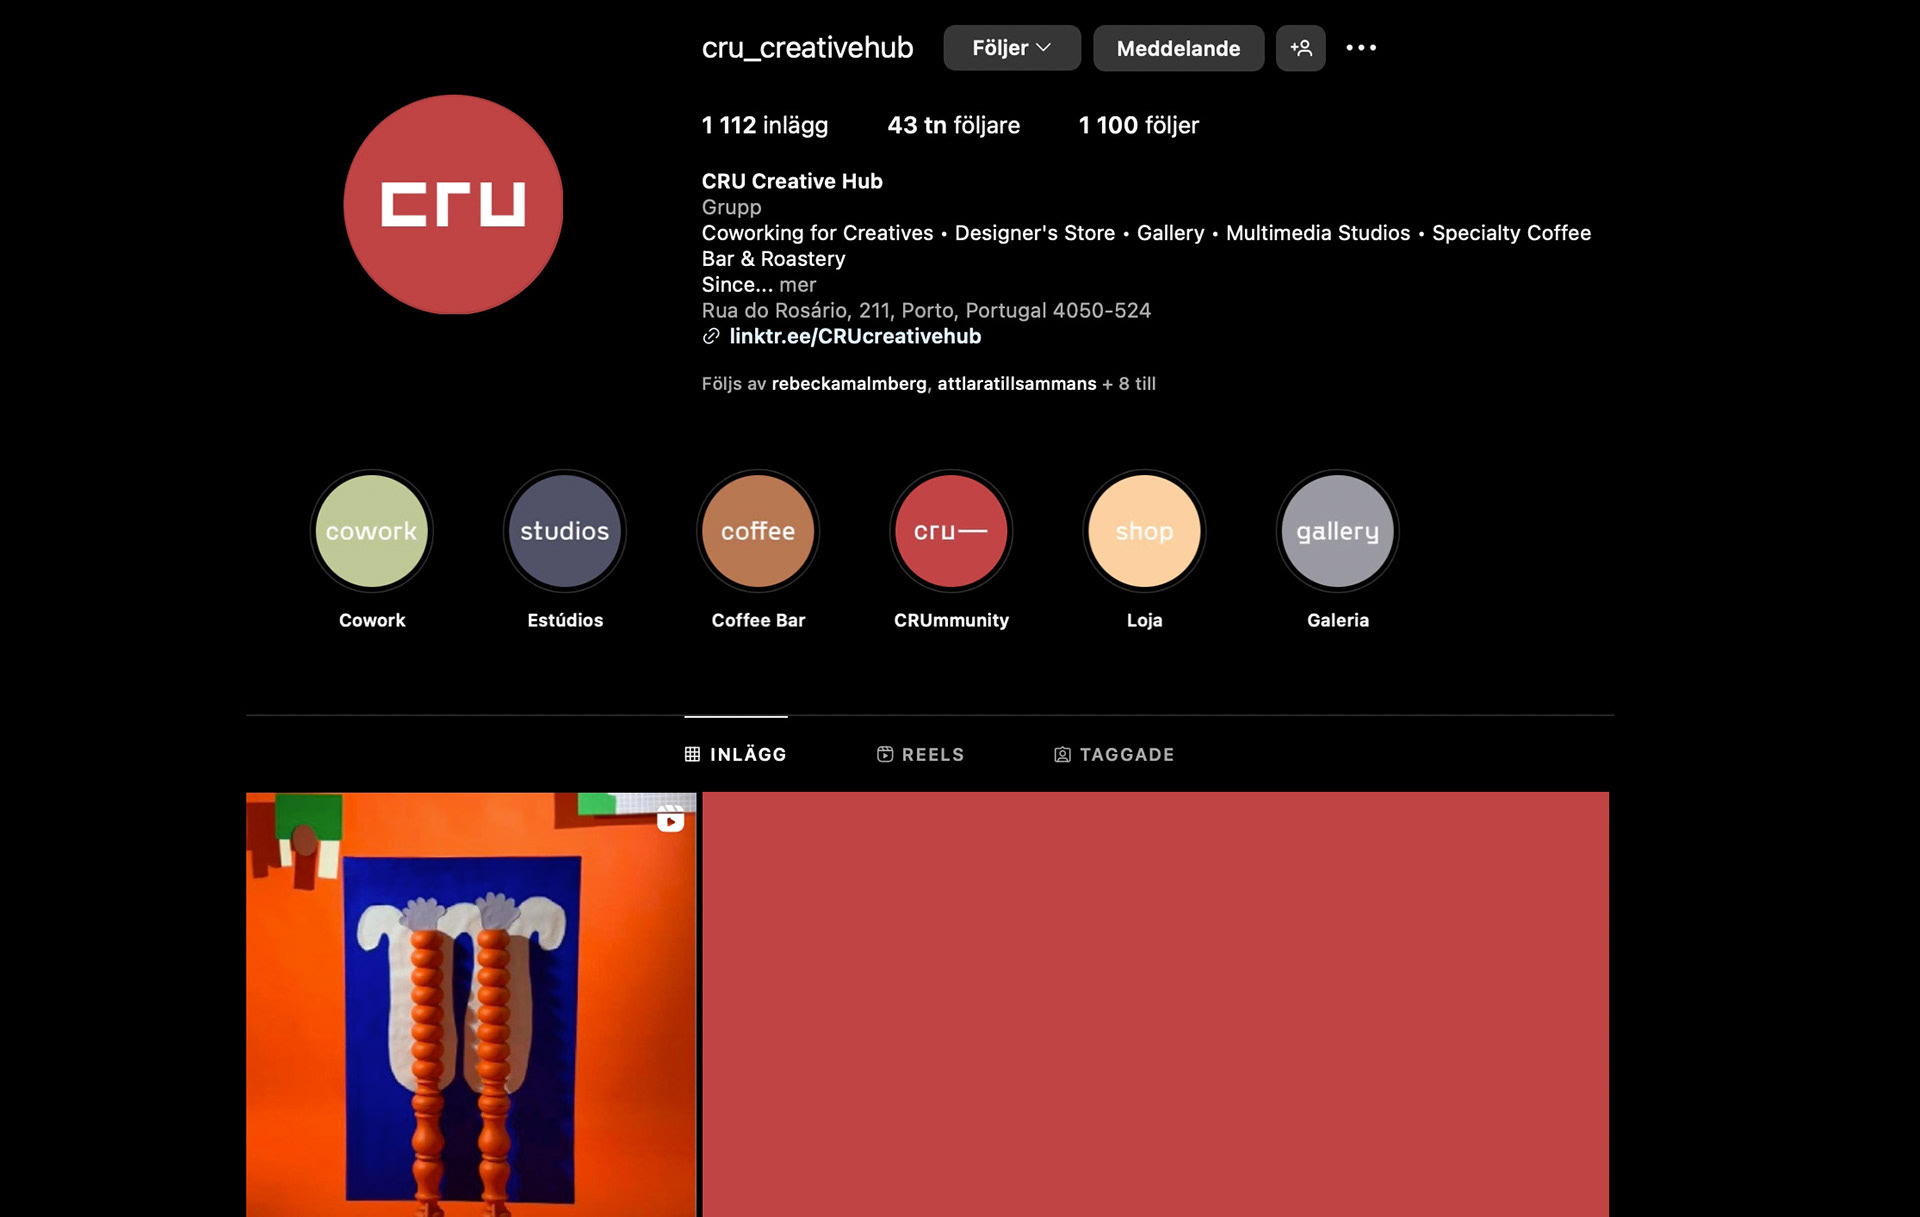Viewport: 1920px width, 1217px height.
Task: Expand bio by clicking mer
Action: tap(797, 284)
